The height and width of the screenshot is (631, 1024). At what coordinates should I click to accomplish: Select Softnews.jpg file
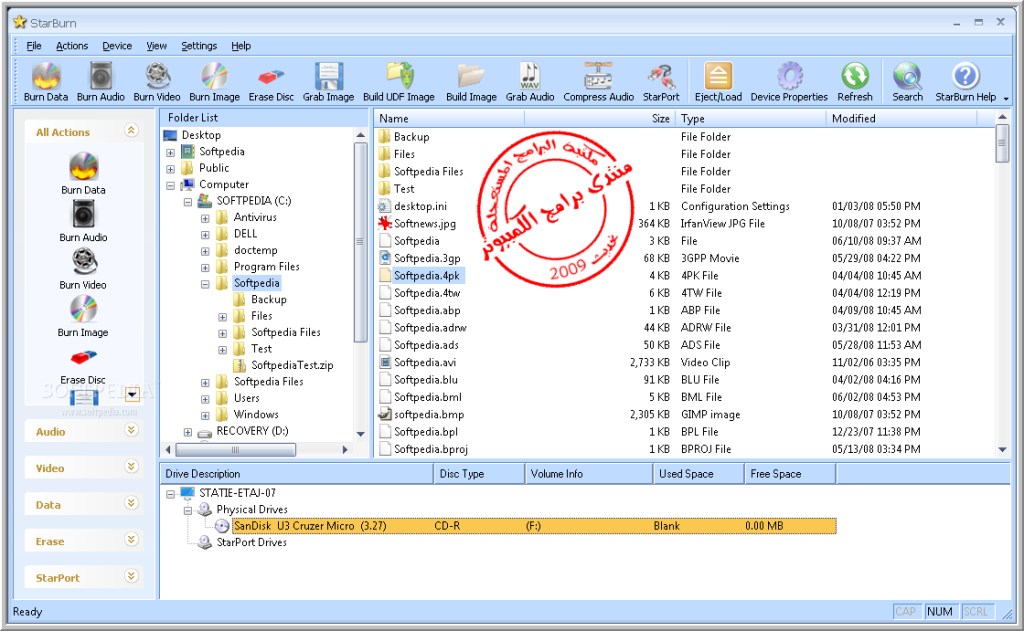(424, 223)
